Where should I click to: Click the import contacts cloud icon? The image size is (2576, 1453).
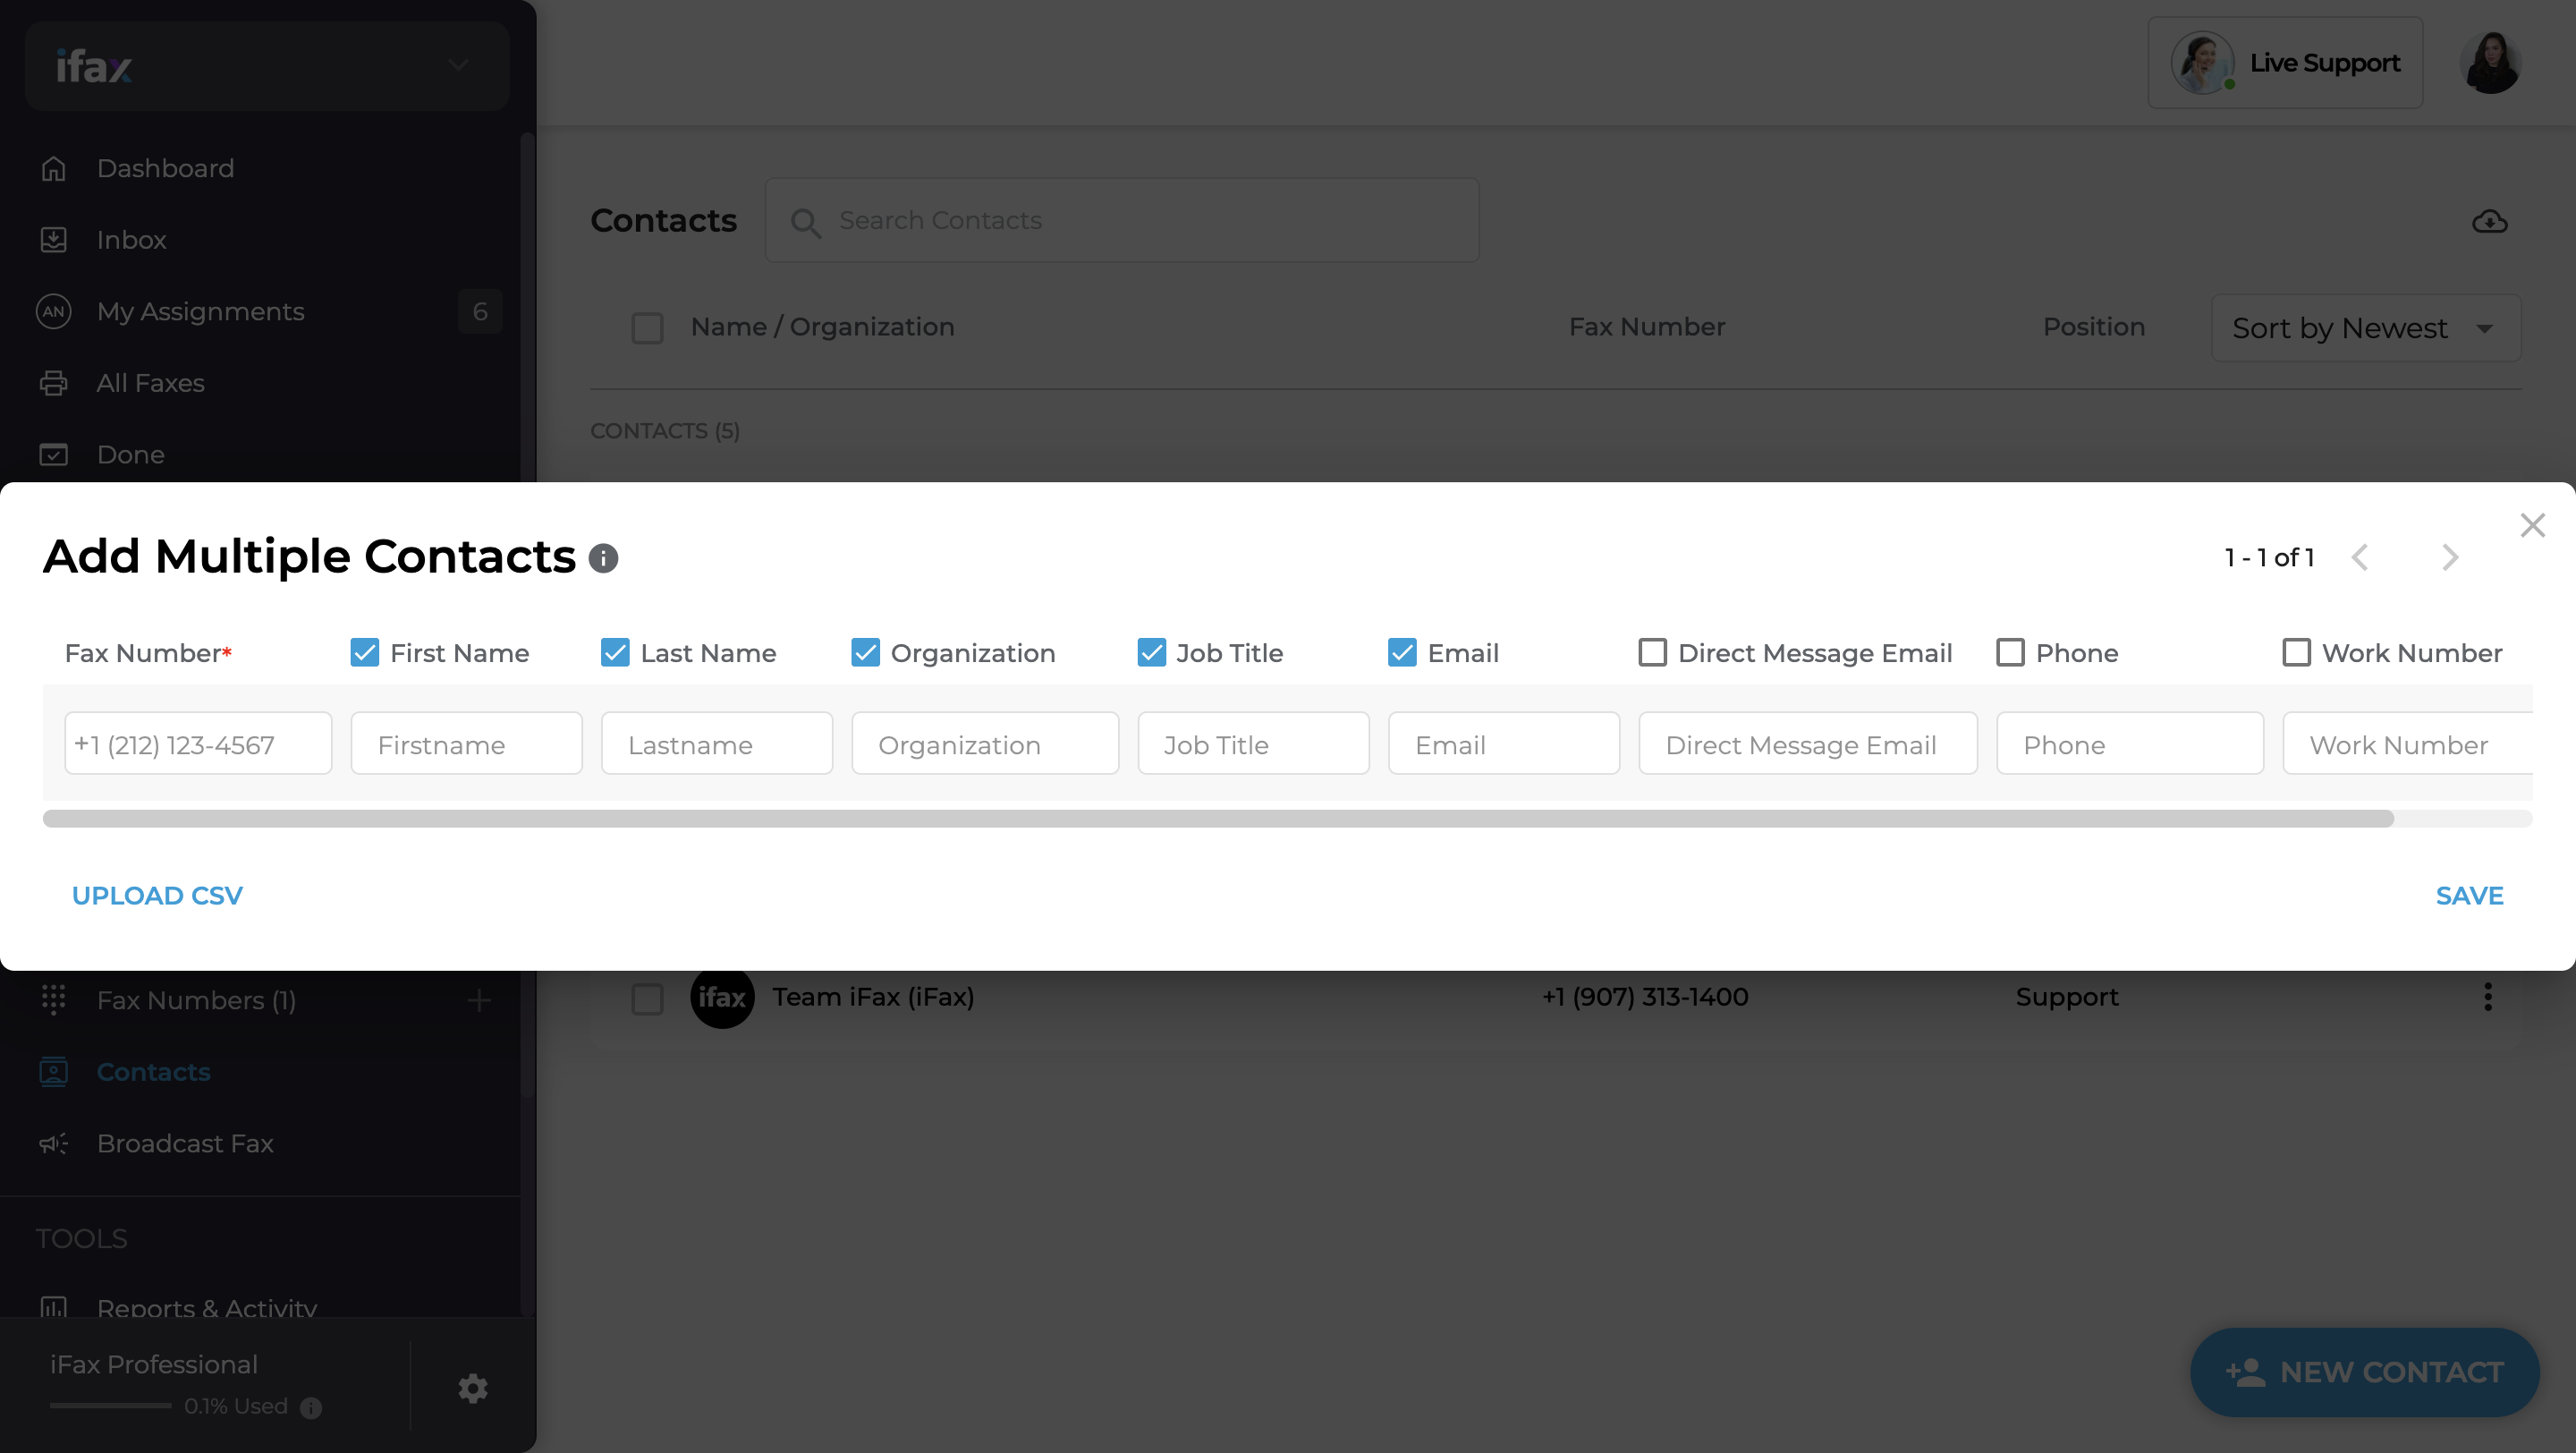pyautogui.click(x=2490, y=221)
